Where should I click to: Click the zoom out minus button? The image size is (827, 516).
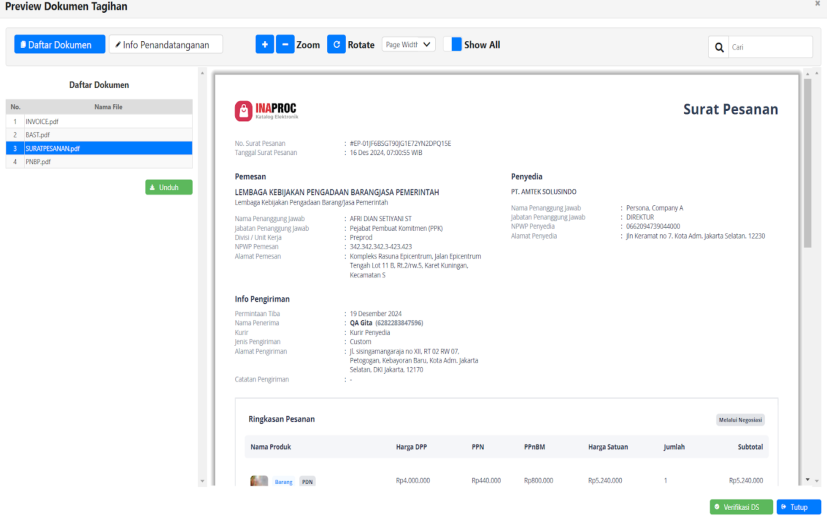tap(285, 45)
